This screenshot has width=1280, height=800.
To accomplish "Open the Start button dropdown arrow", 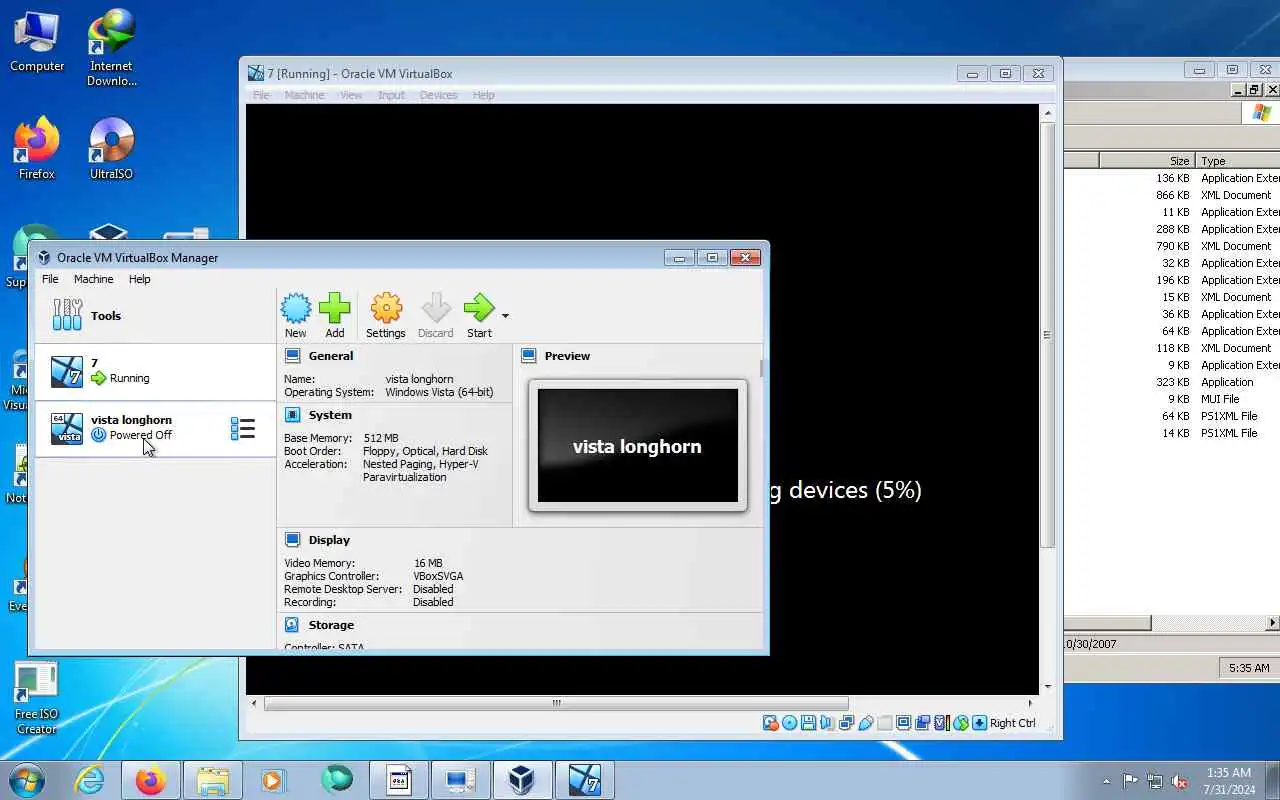I will (505, 316).
